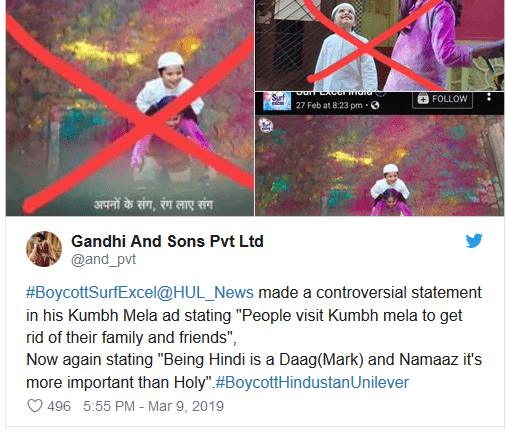Click the FOLLOW button
The width and height of the screenshot is (506, 430).
click(x=442, y=99)
